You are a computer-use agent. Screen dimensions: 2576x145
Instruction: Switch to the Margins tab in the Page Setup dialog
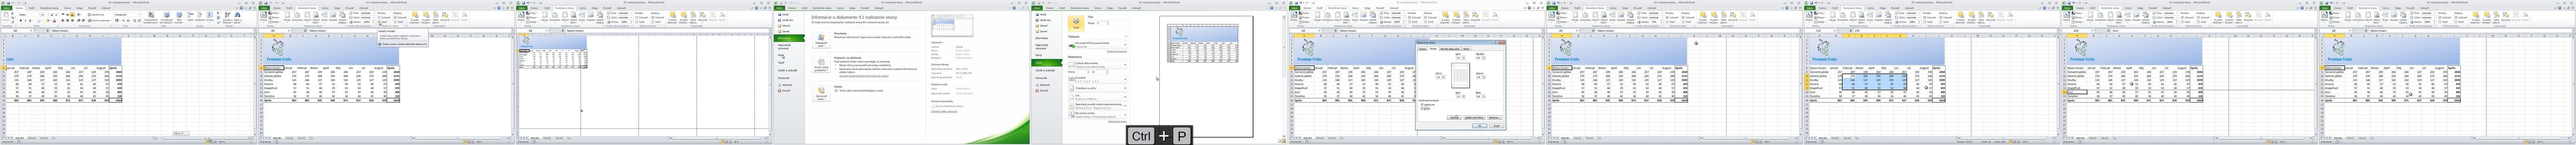[1433, 49]
